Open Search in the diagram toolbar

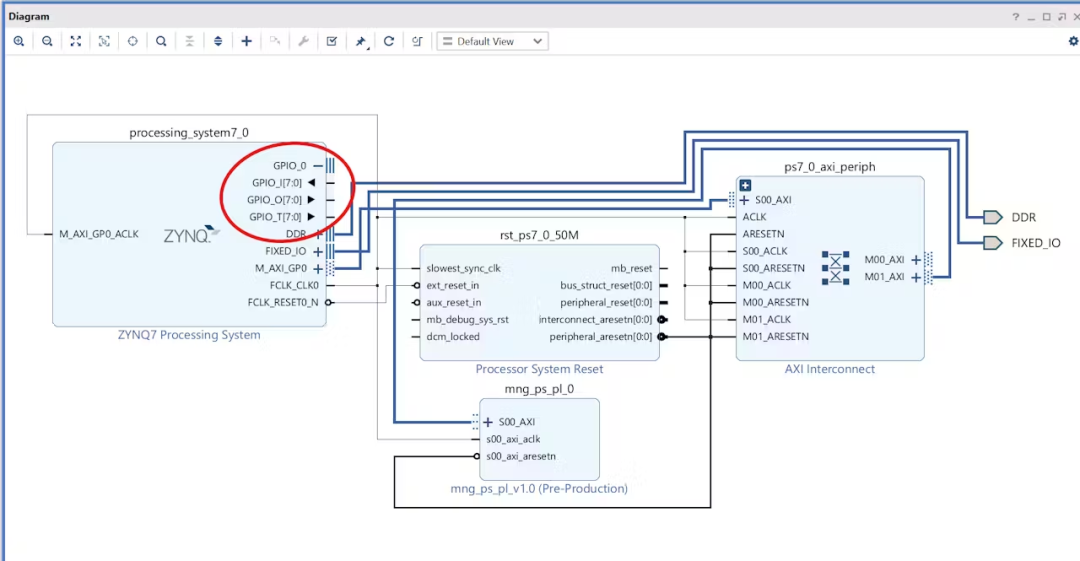coord(161,41)
